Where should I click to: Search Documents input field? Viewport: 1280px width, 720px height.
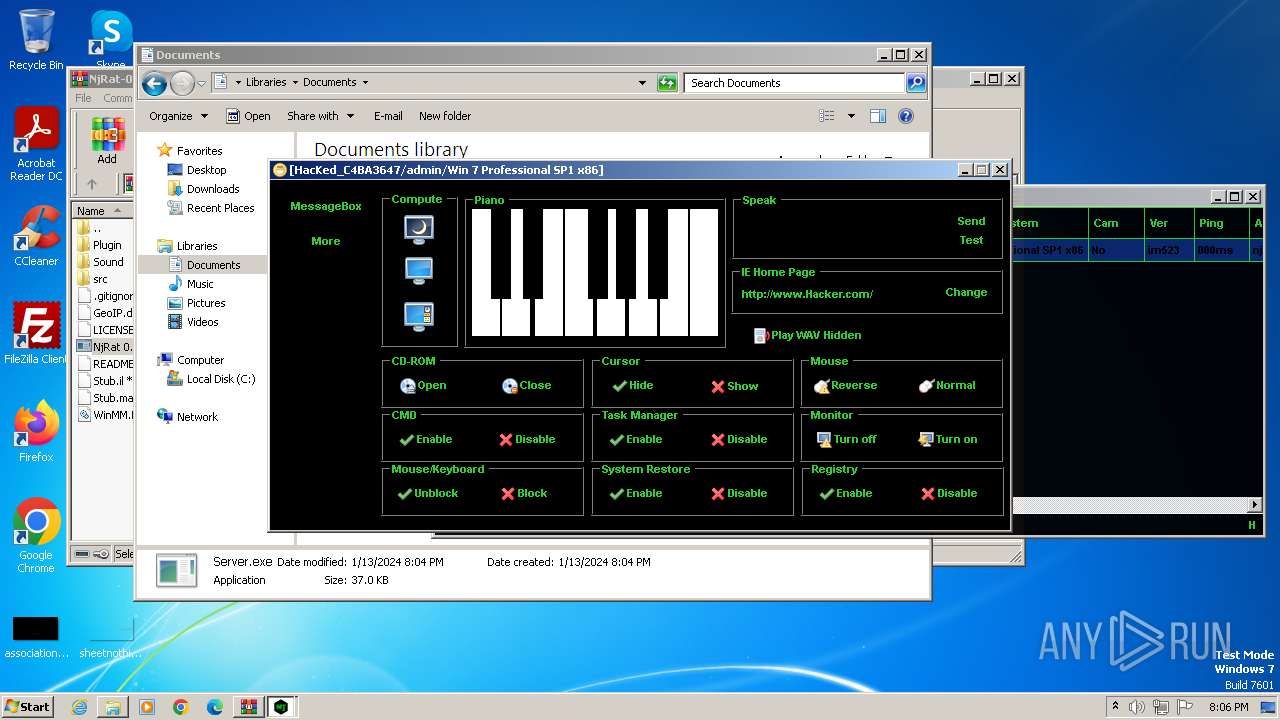(795, 83)
